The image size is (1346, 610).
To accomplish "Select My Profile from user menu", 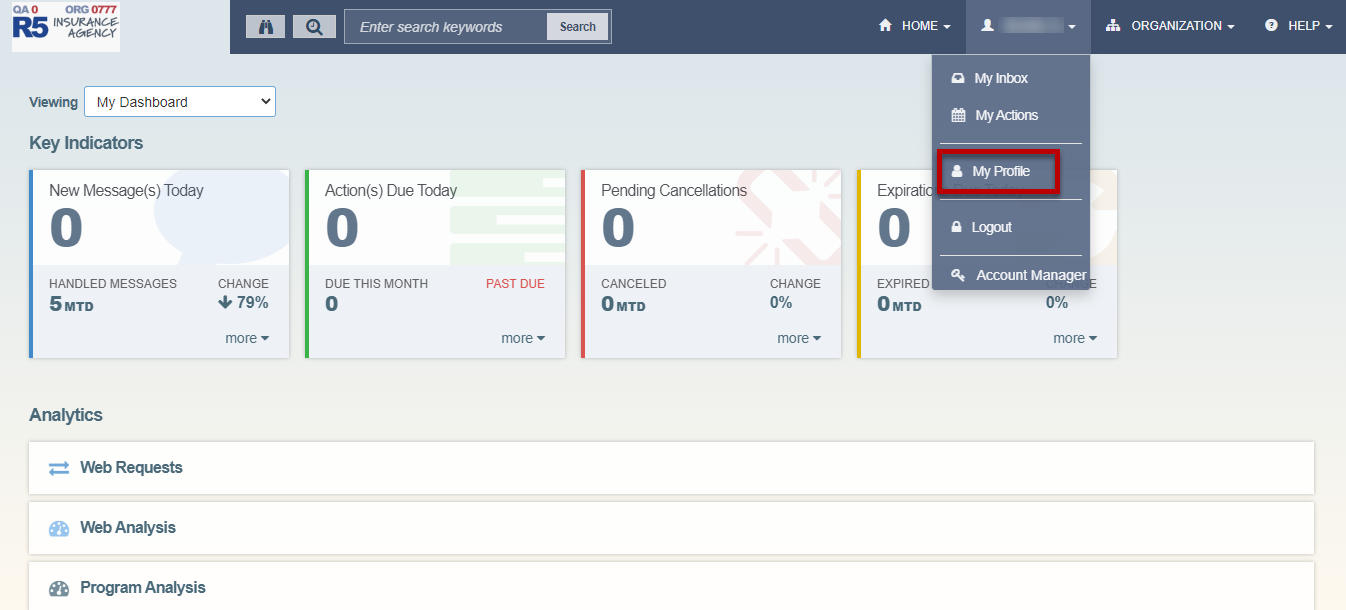I will tap(999, 171).
